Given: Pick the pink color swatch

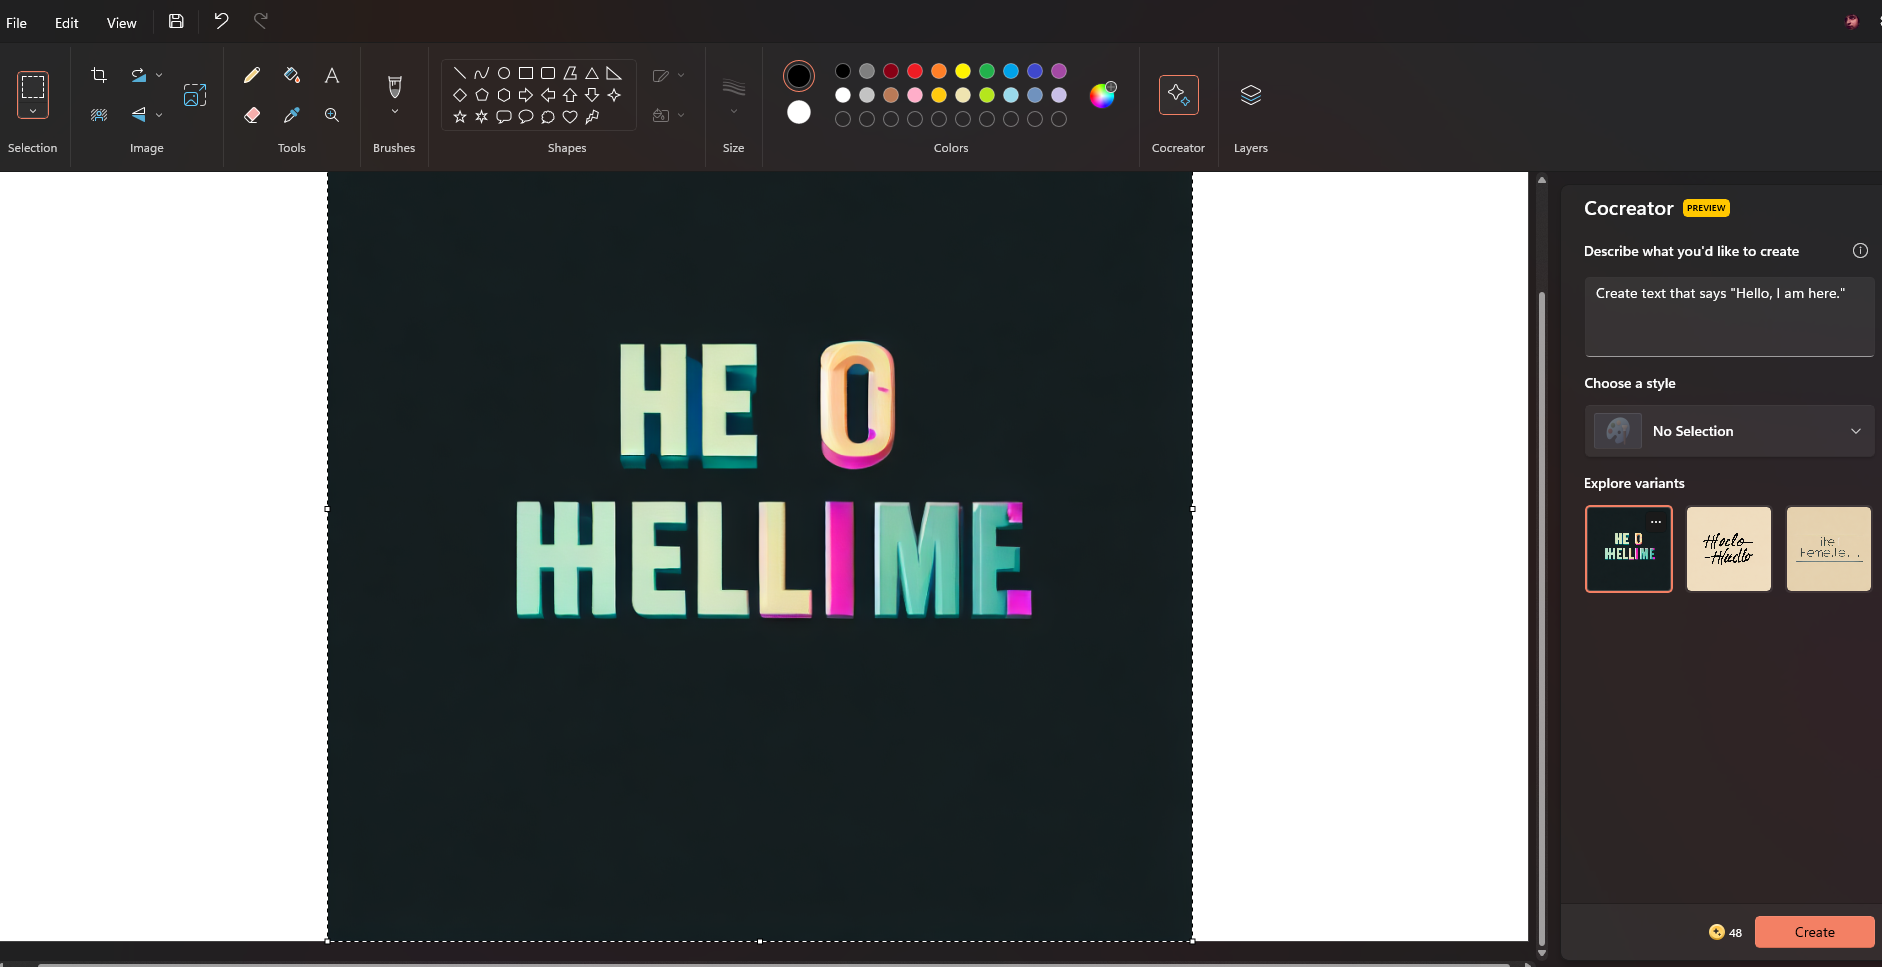Looking at the screenshot, I should 915,95.
